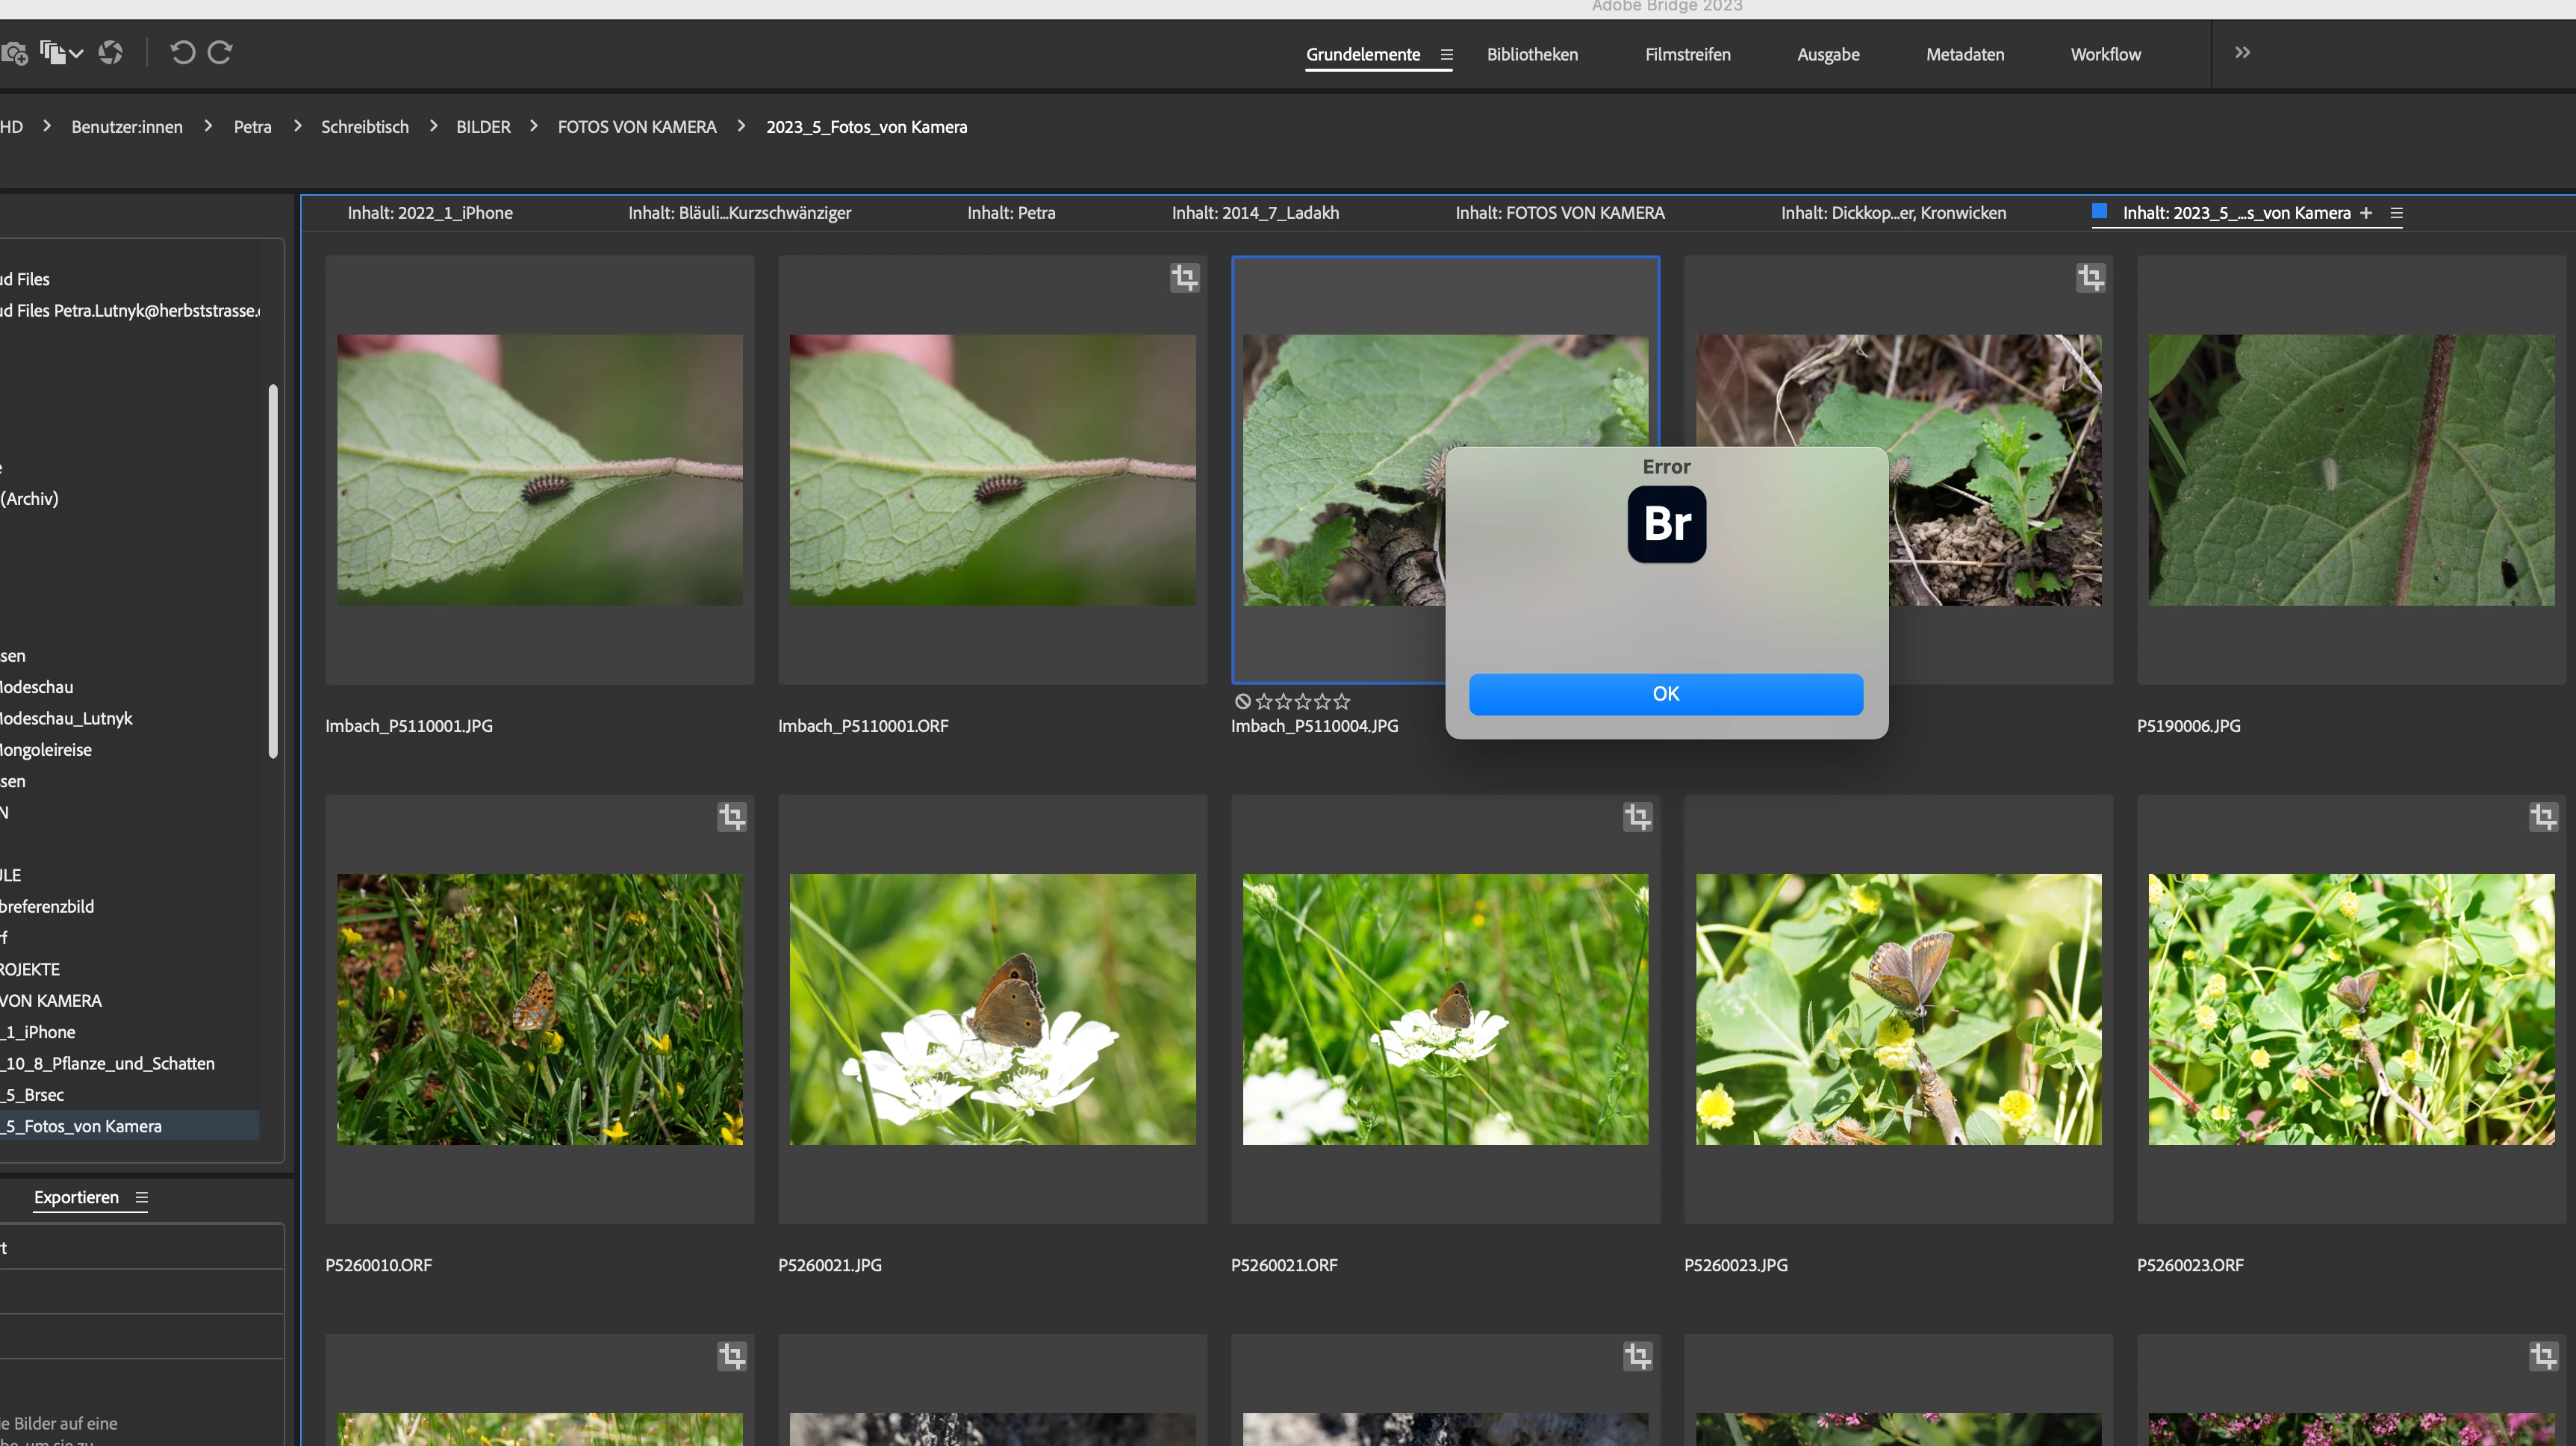Click the Open in Camera Raw icon
The height and width of the screenshot is (1446, 2576).
pos(110,53)
